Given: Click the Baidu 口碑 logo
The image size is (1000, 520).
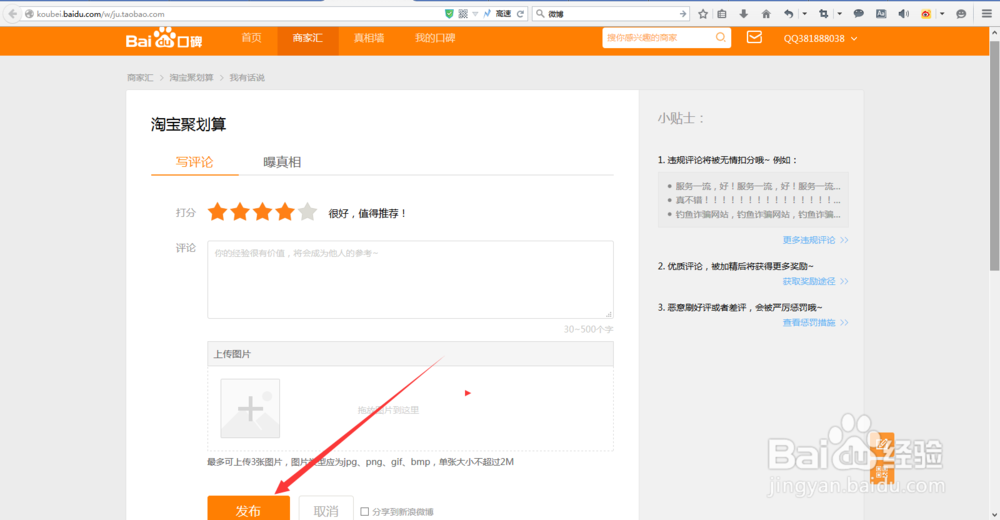Looking at the screenshot, I should point(164,38).
